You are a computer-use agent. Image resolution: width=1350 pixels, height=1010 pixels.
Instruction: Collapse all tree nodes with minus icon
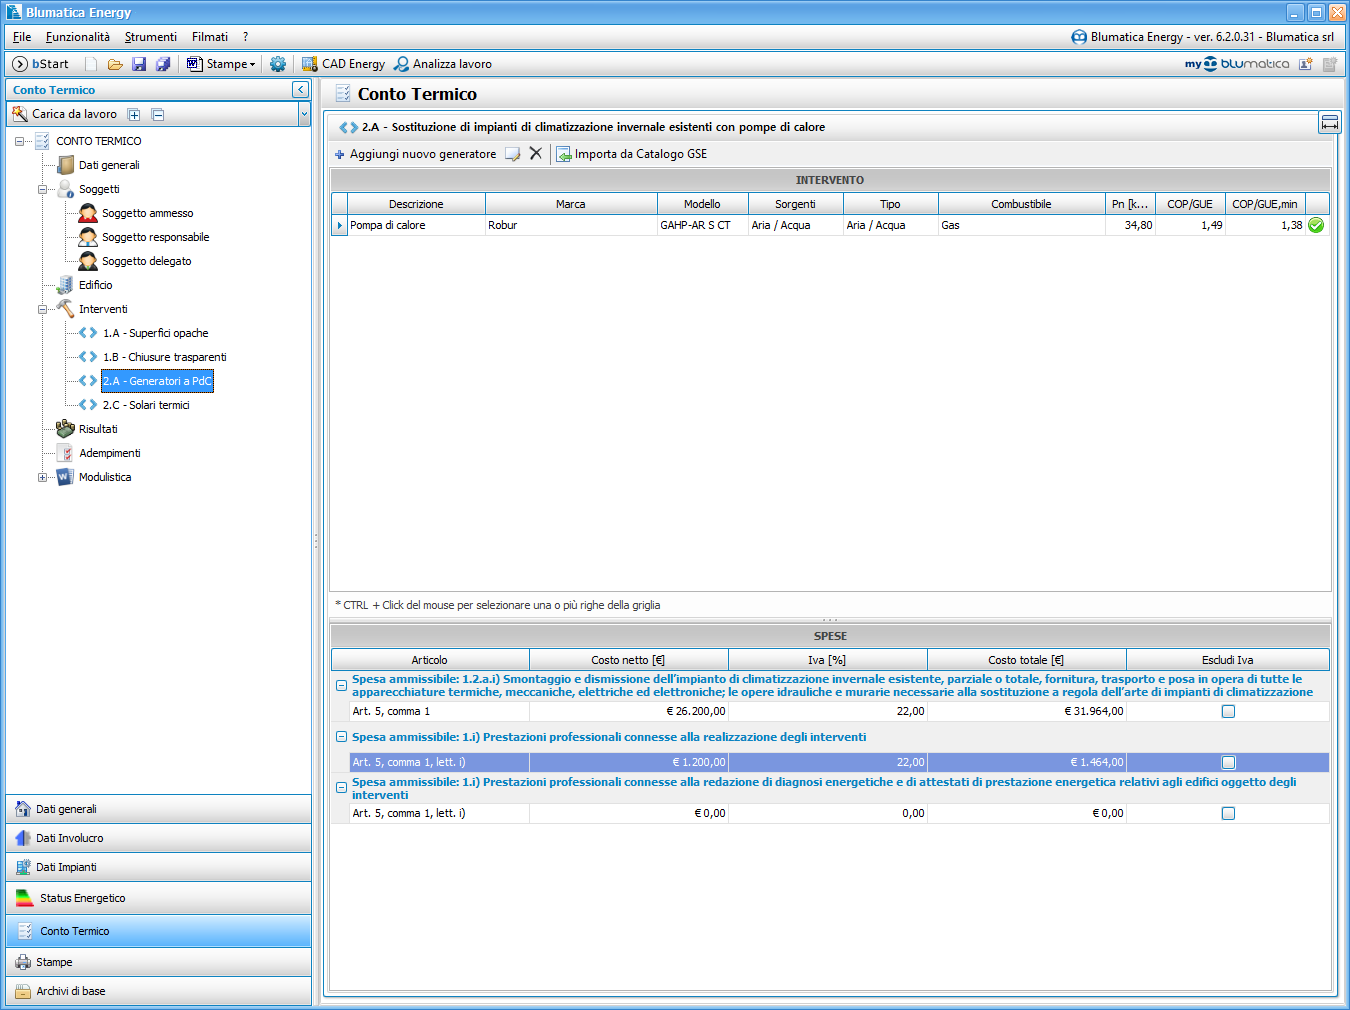coord(157,115)
